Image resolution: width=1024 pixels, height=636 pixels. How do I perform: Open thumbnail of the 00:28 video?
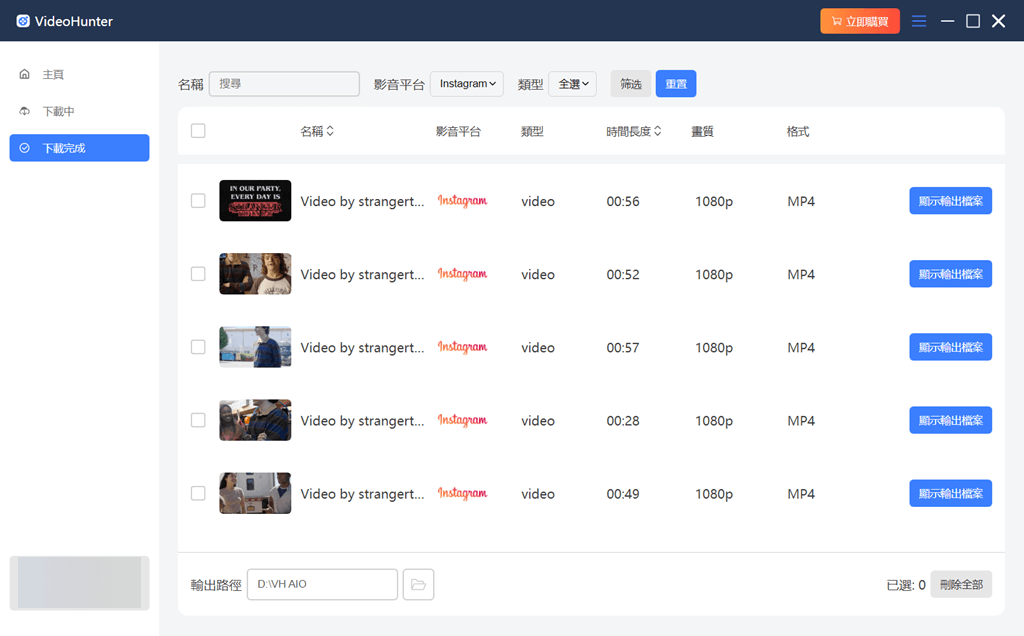tap(255, 420)
